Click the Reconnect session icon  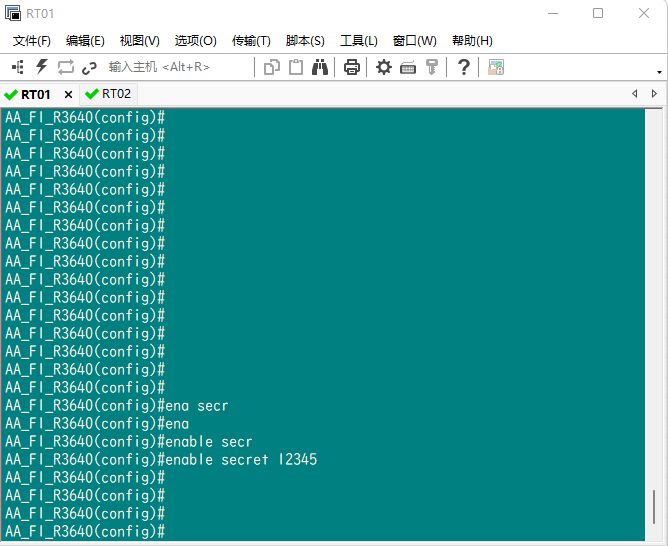(65, 67)
